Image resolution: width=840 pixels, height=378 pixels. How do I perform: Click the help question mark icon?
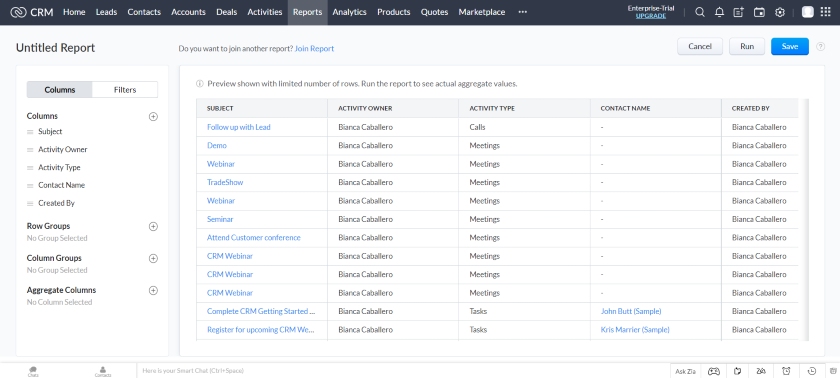click(x=821, y=47)
